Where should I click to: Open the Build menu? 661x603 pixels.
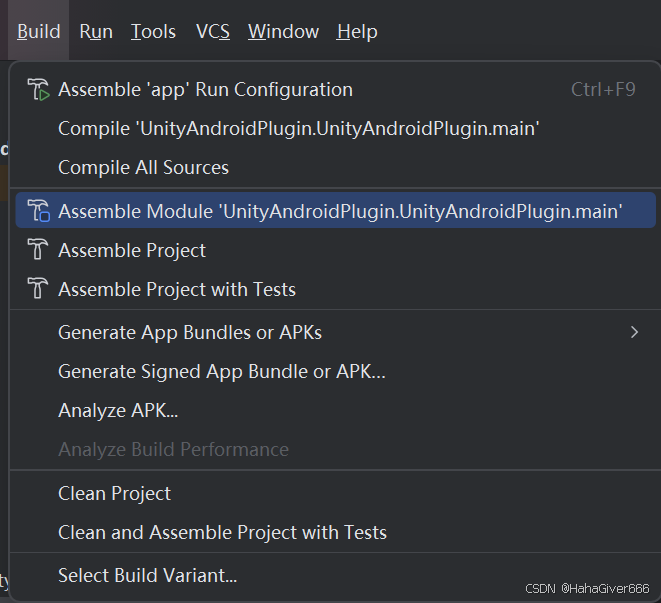coord(39,32)
